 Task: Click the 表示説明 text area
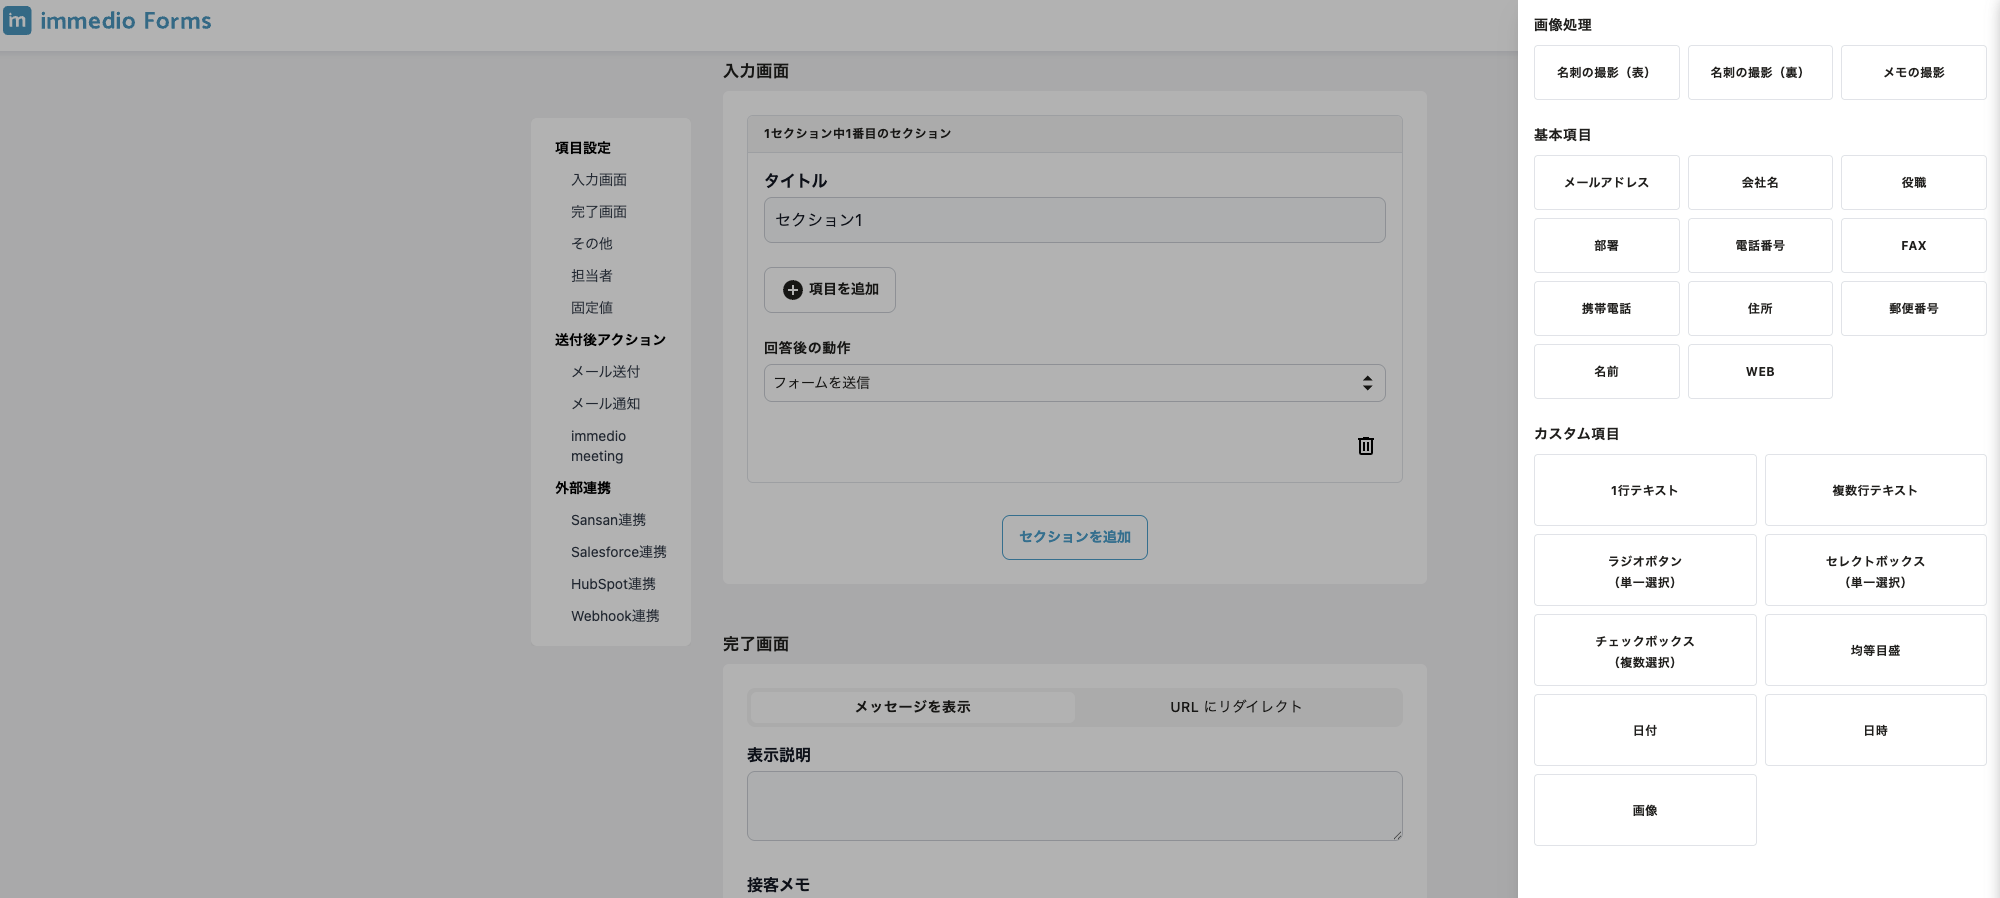click(x=1074, y=806)
